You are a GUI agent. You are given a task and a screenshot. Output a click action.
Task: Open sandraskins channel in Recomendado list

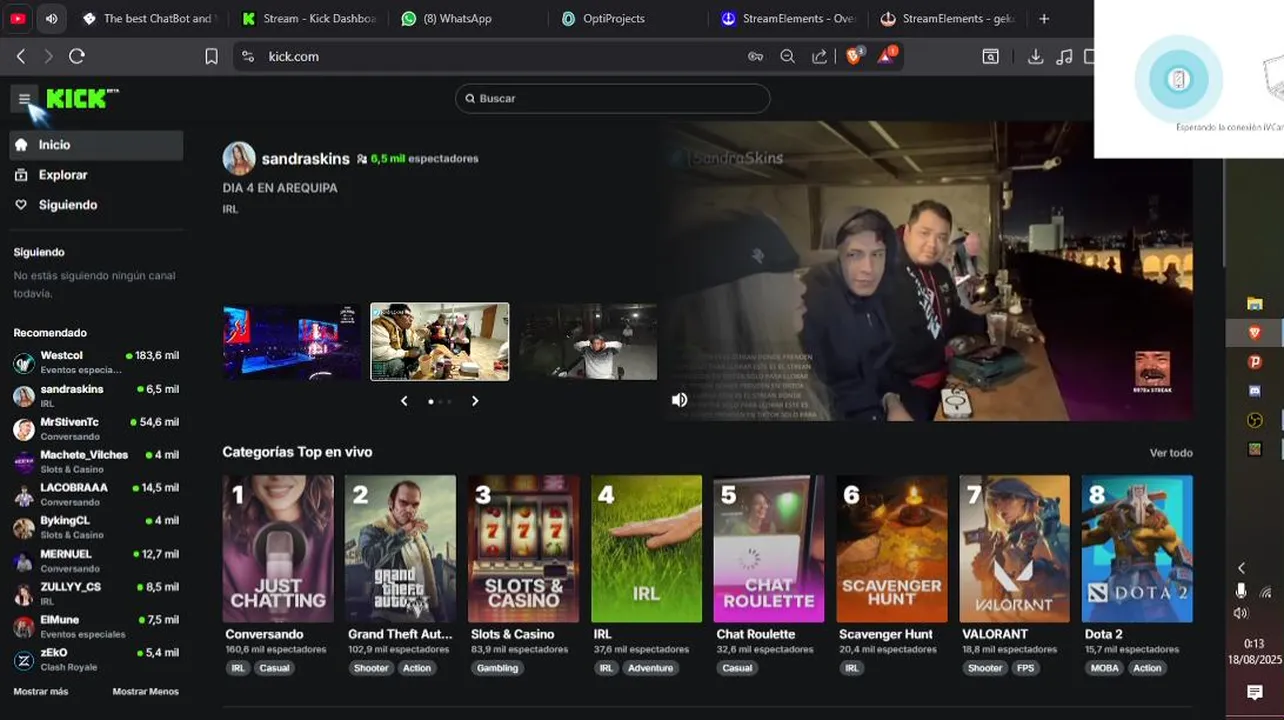pyautogui.click(x=96, y=395)
